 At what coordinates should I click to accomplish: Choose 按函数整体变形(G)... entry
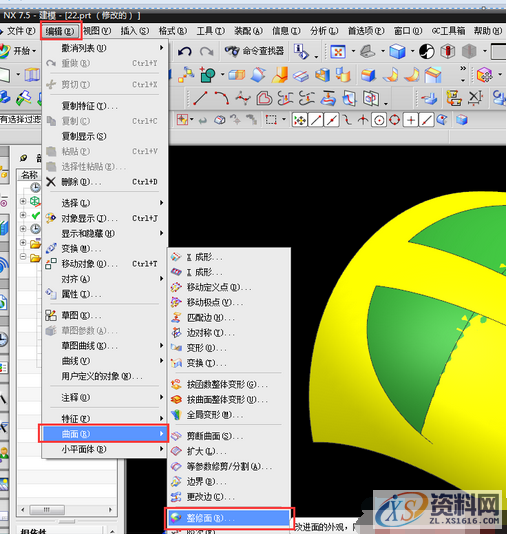229,384
